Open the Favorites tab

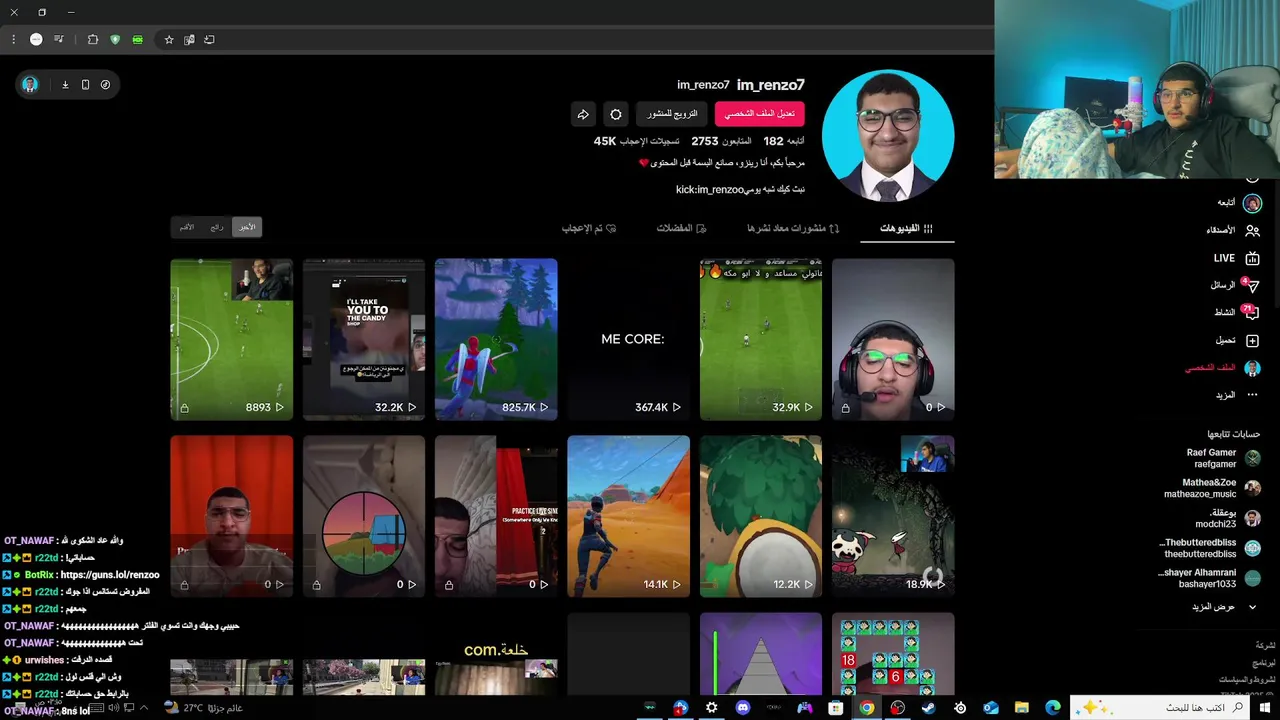click(681, 228)
